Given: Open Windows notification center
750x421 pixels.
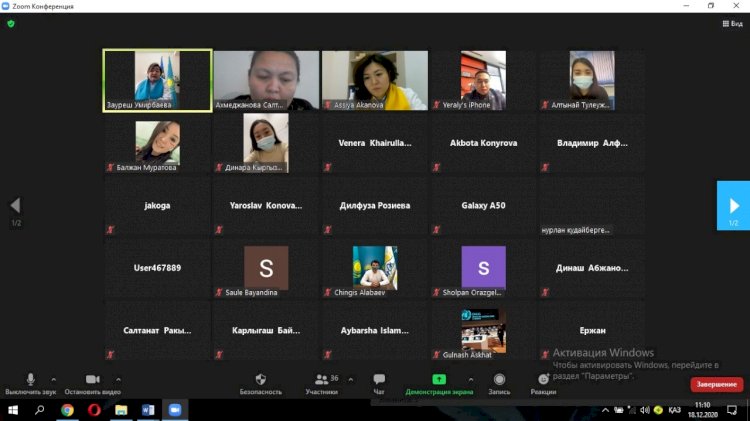Looking at the screenshot, I should (732, 410).
